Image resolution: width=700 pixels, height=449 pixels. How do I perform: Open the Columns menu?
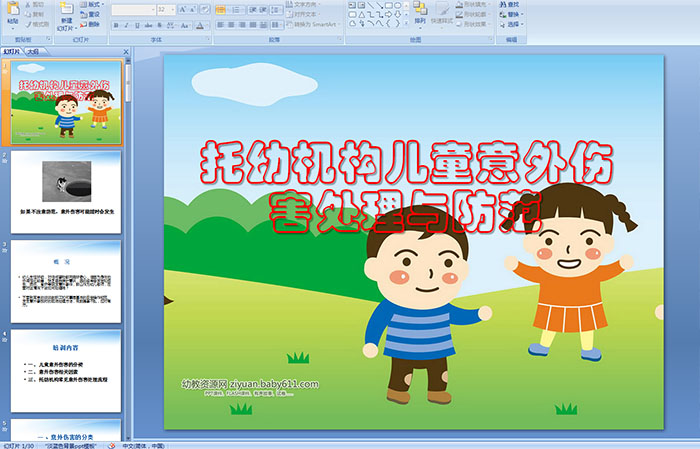pyautogui.click(x=277, y=25)
